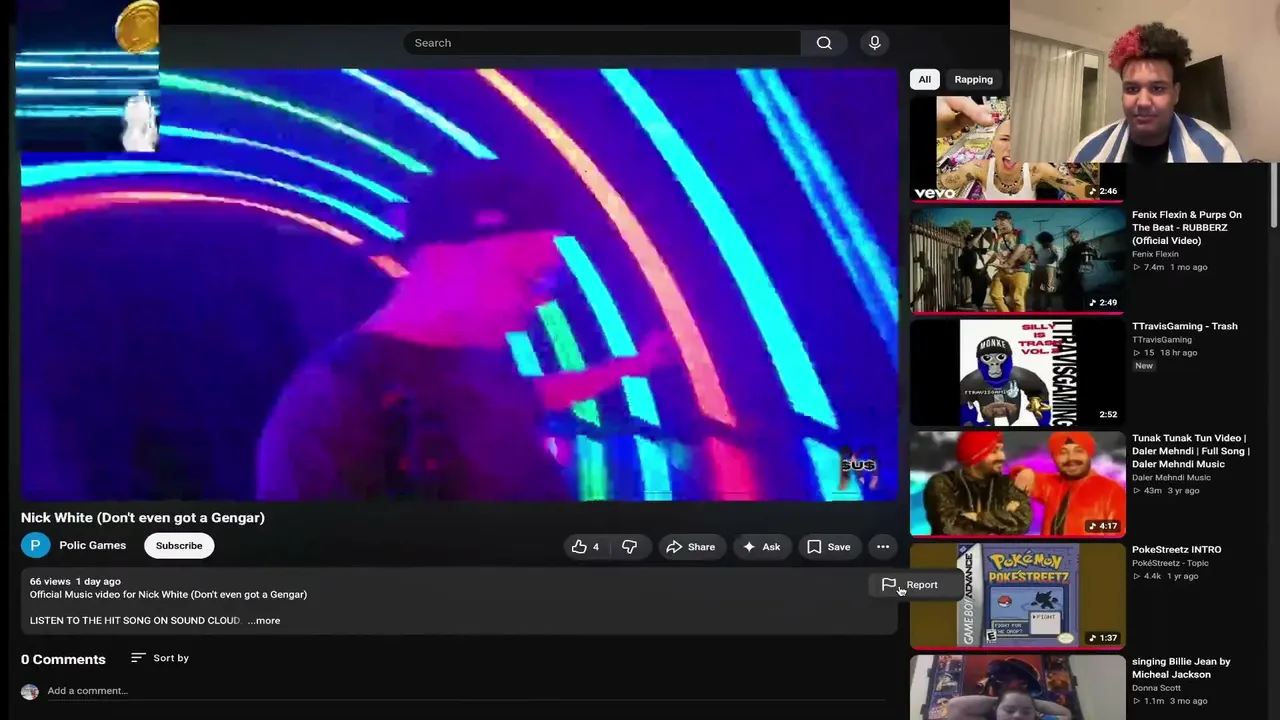The image size is (1280, 720).
Task: Subscribe to Polic Games channel
Action: point(179,546)
